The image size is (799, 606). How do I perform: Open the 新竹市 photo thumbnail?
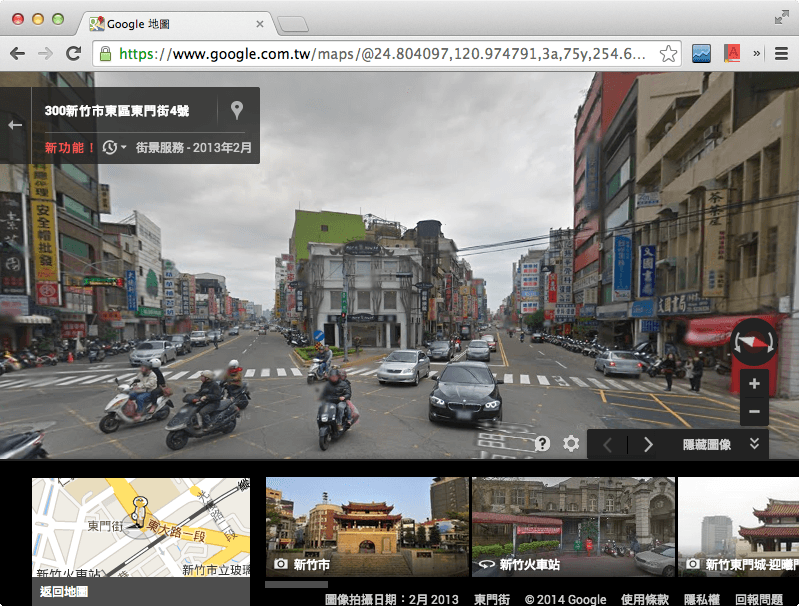(x=366, y=526)
